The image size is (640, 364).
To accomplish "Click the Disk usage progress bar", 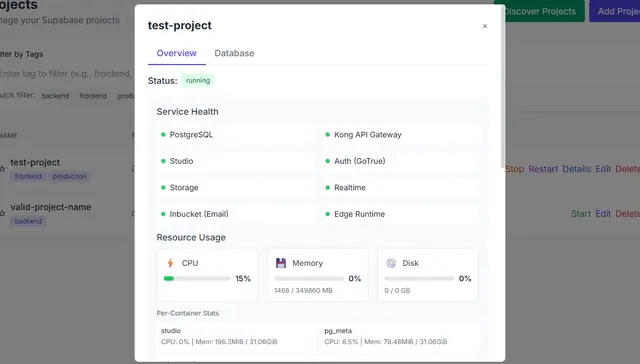I will 419,279.
